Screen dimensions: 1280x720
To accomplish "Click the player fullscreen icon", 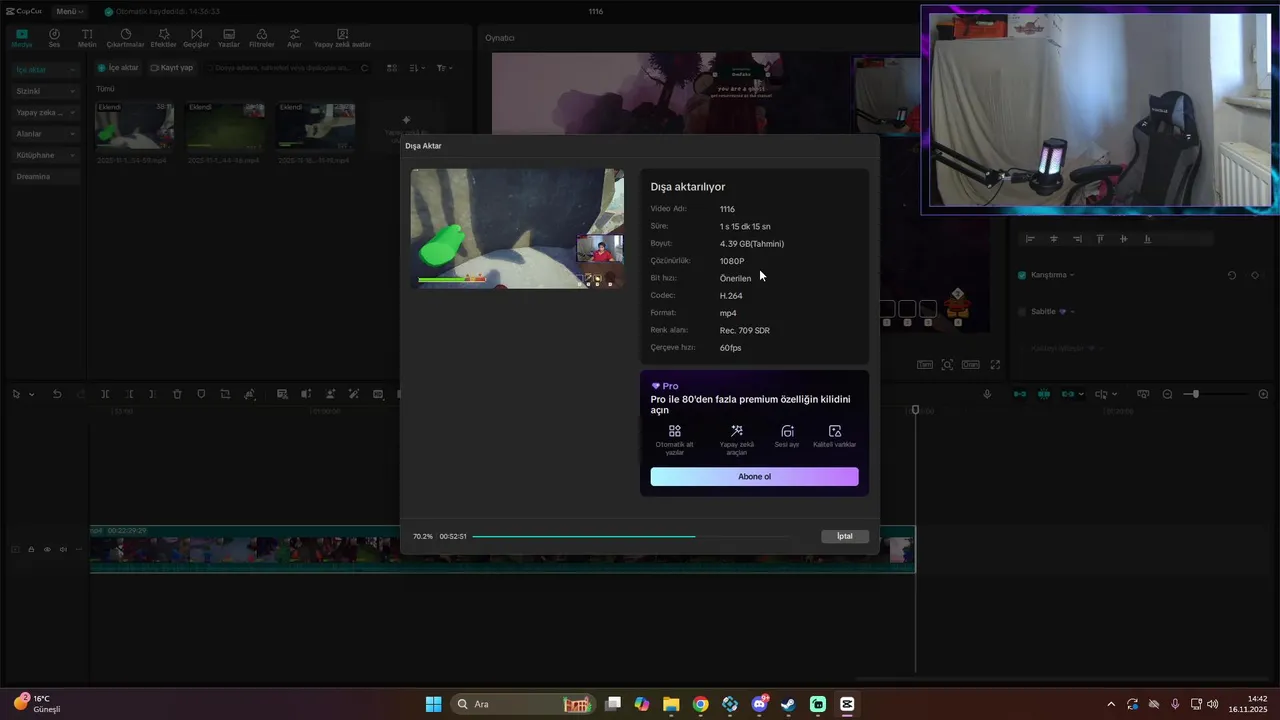I will 995,365.
